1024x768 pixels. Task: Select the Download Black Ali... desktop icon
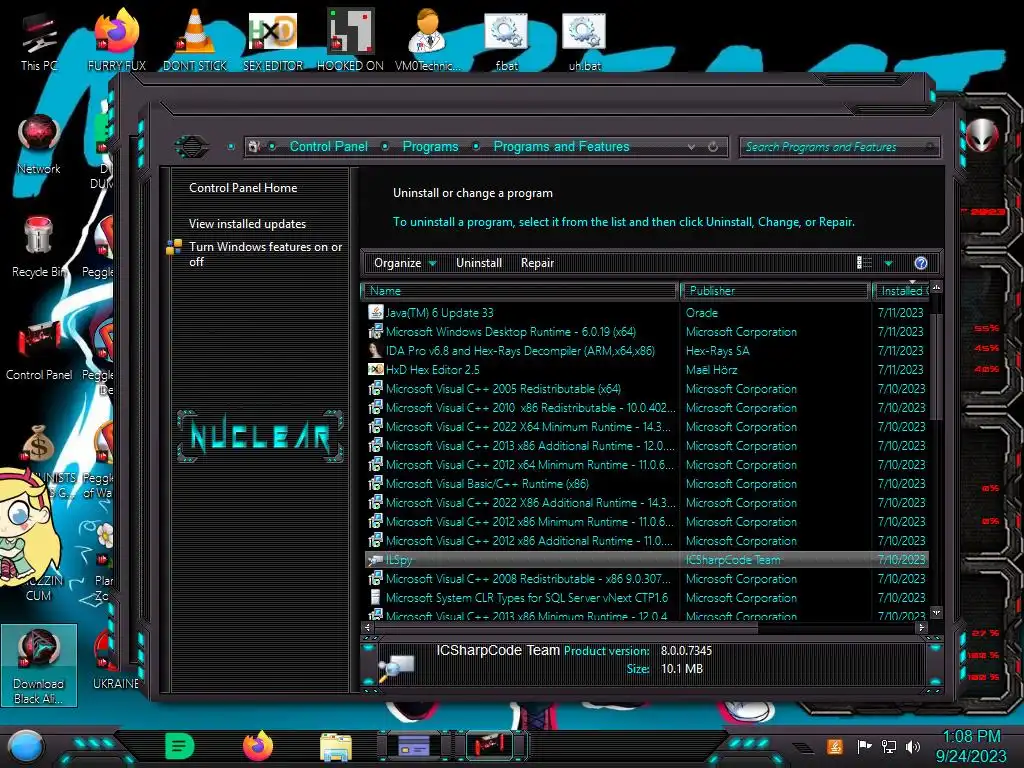click(39, 665)
